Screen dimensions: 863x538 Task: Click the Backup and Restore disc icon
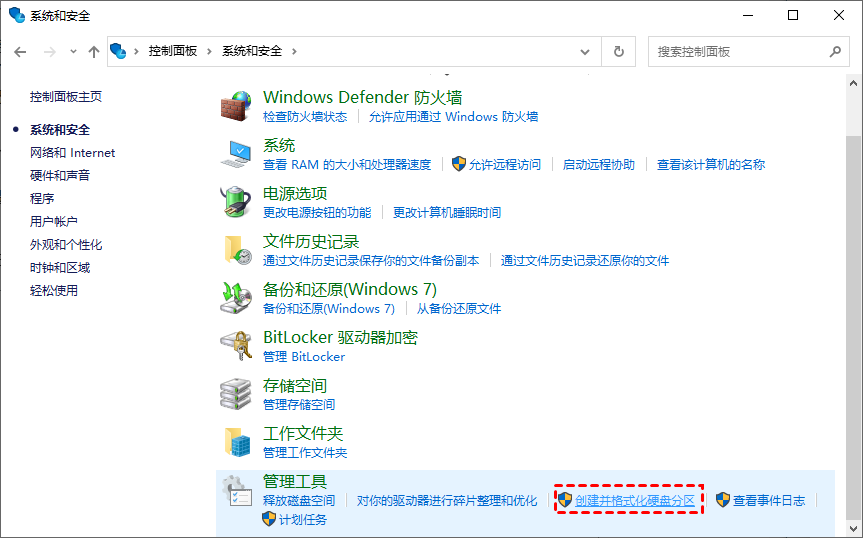pyautogui.click(x=236, y=298)
